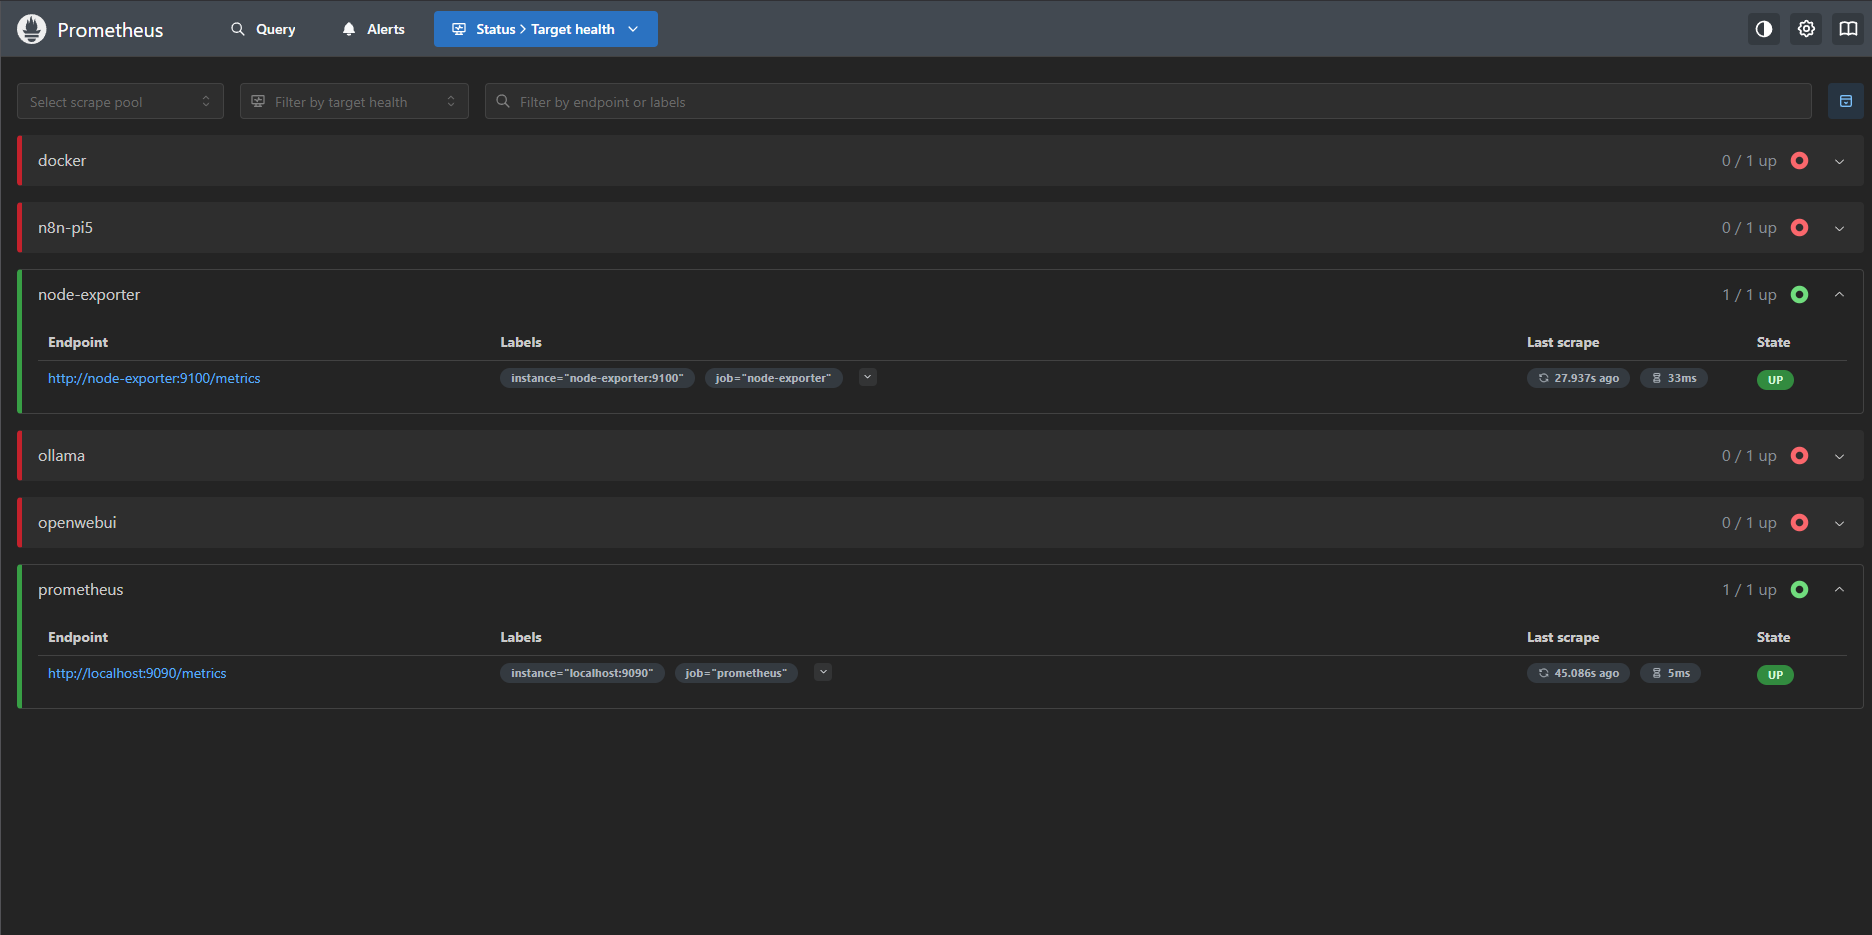The height and width of the screenshot is (935, 1872).
Task: Click the instance="node-exporter:9100" label badge
Action: pyautogui.click(x=597, y=378)
